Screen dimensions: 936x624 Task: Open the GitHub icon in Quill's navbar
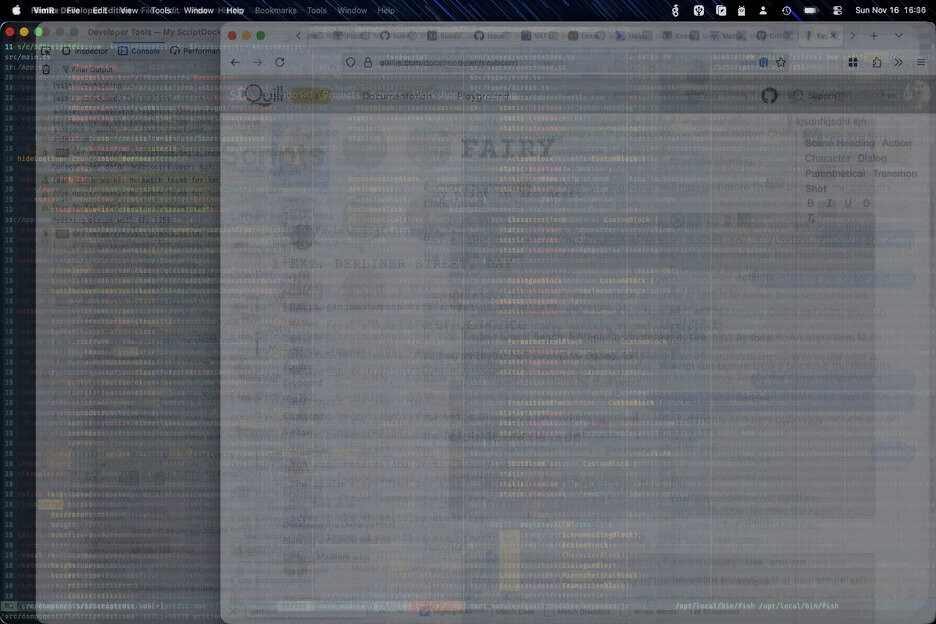coord(769,95)
